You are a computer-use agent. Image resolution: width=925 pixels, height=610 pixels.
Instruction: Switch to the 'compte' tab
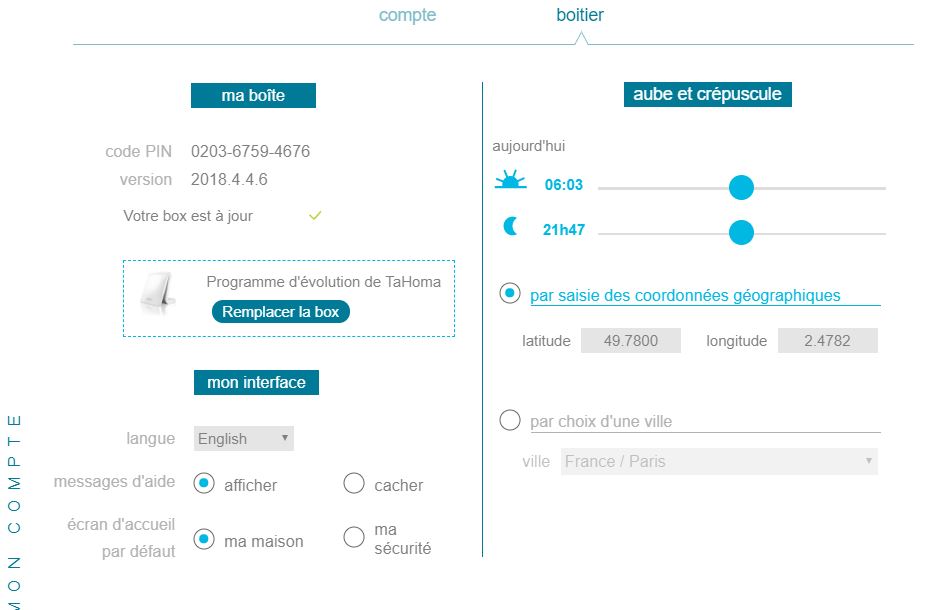[407, 15]
